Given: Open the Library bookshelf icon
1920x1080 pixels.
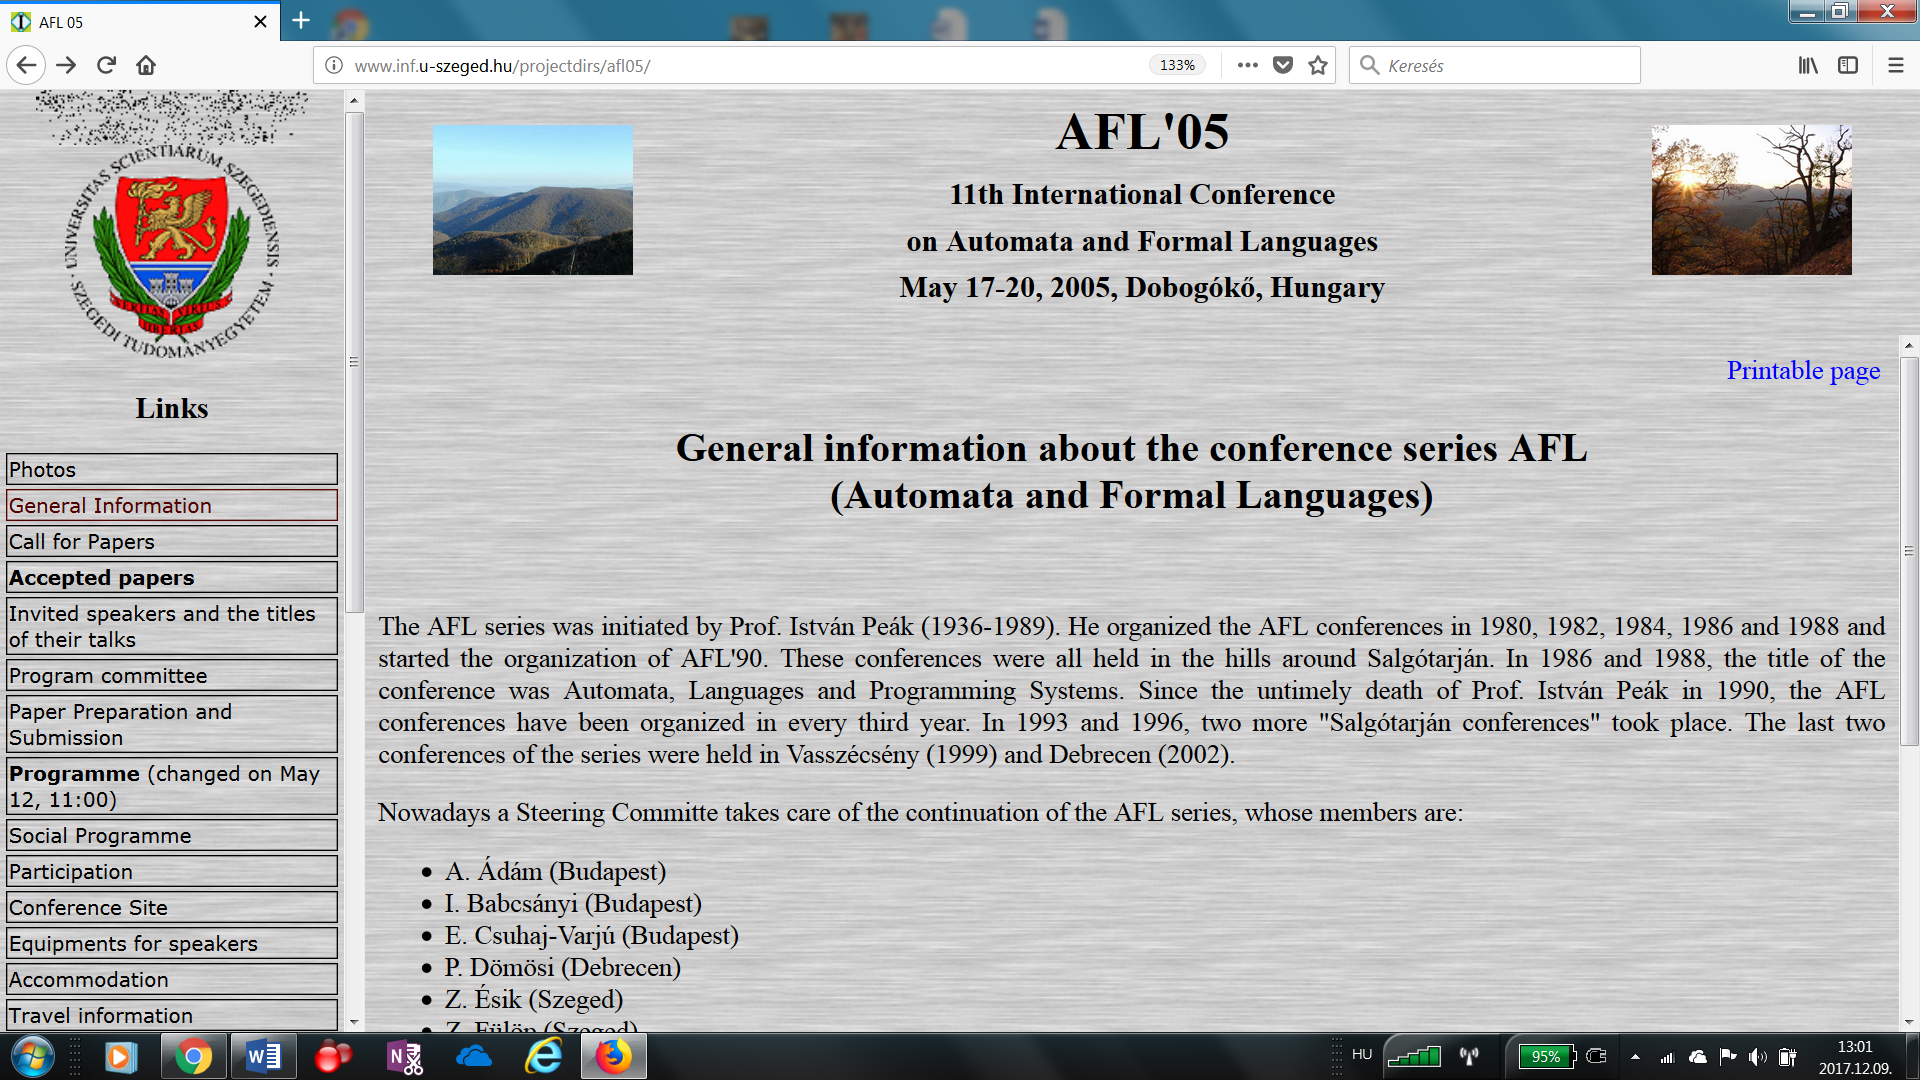Looking at the screenshot, I should click(x=1808, y=65).
